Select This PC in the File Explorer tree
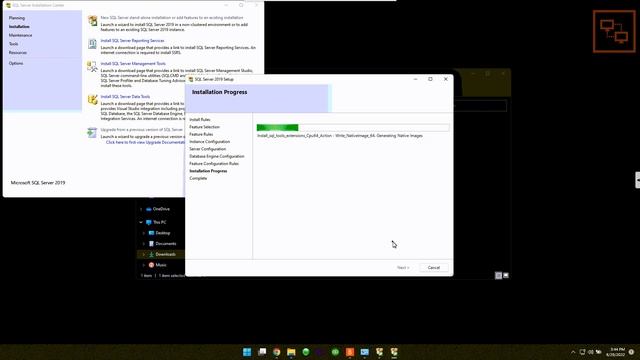 click(160, 222)
